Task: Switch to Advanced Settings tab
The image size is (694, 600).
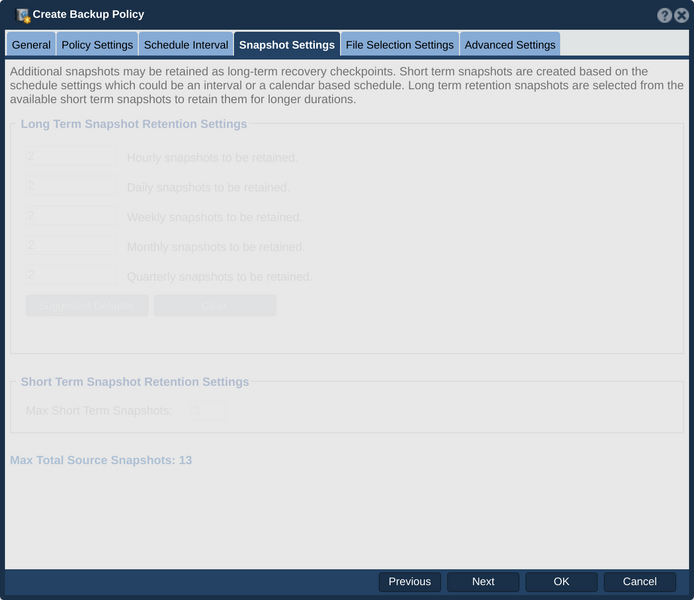Action: (510, 45)
